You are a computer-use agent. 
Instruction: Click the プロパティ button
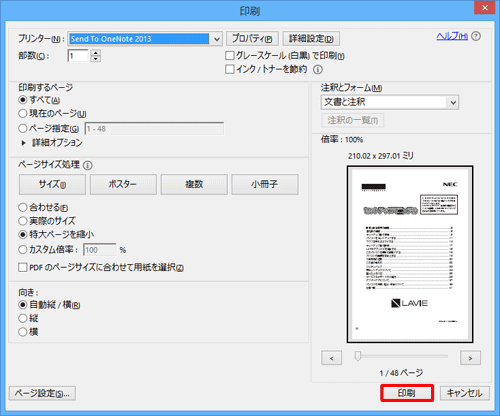(252, 39)
